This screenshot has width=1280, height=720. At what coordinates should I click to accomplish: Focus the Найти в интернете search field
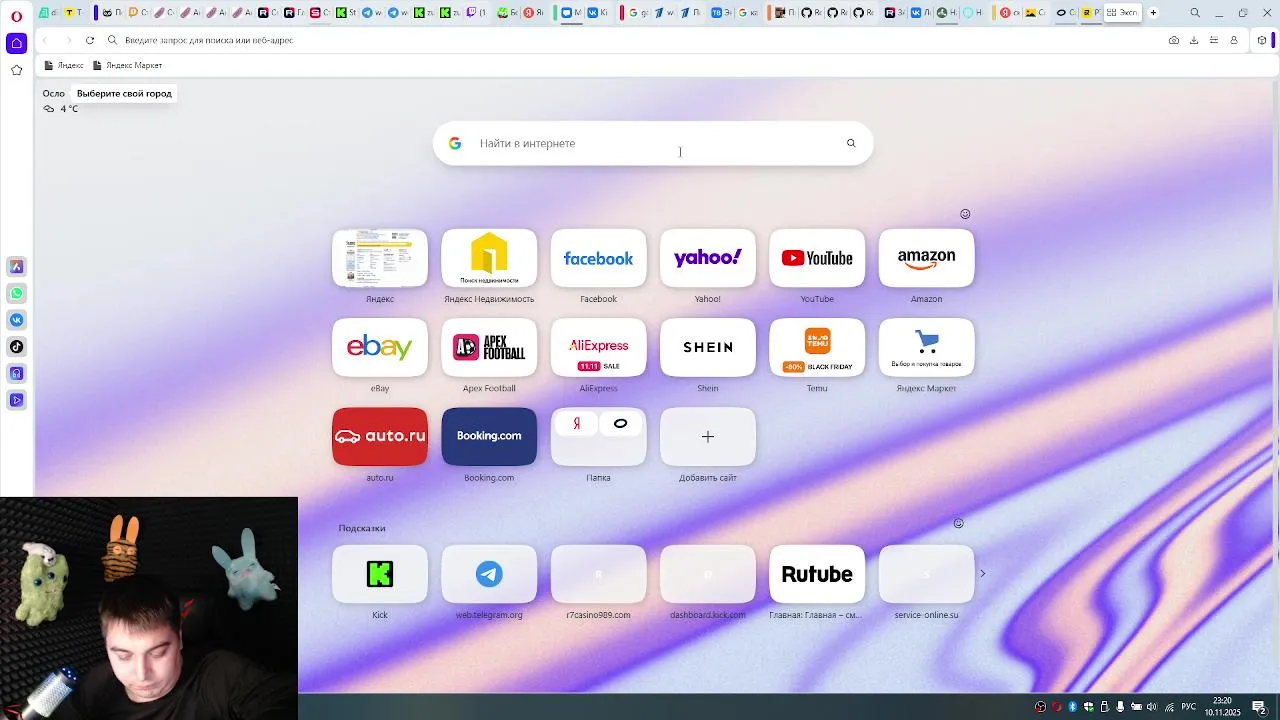[x=653, y=143]
